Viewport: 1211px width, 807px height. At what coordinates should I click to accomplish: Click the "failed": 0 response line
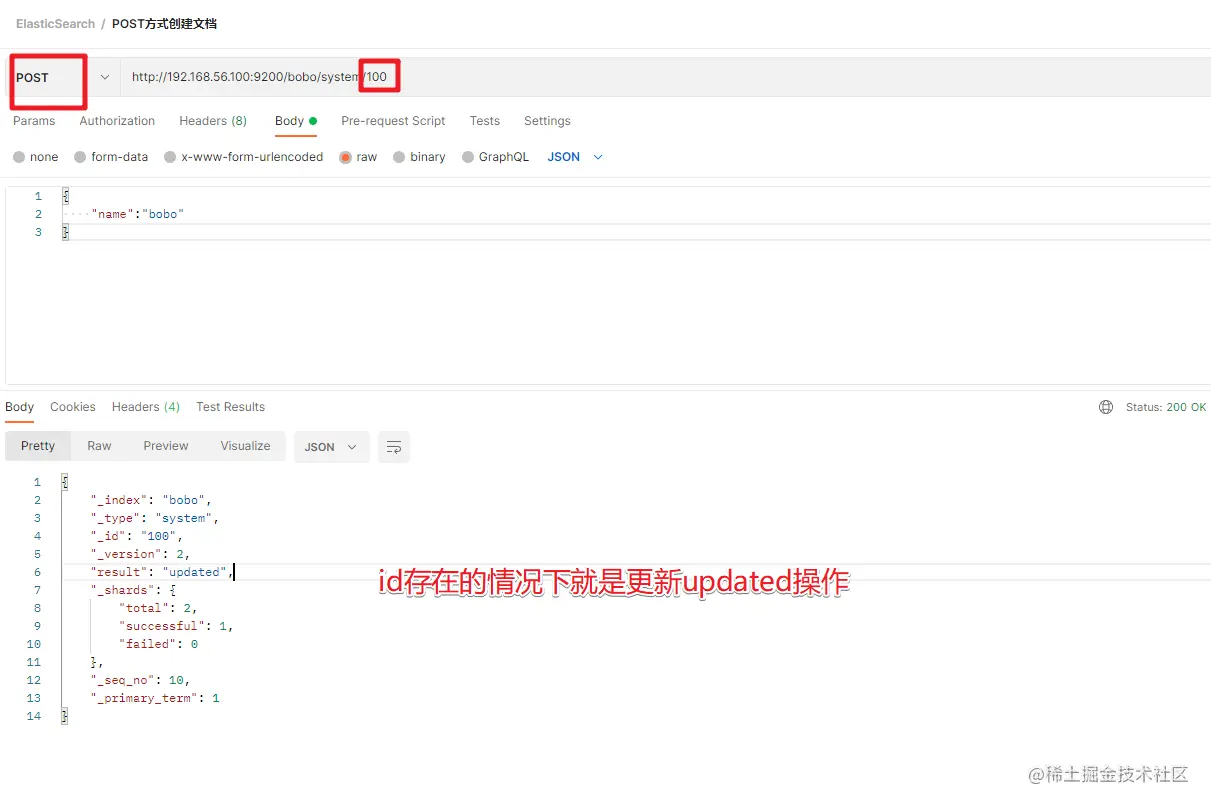[x=158, y=644]
